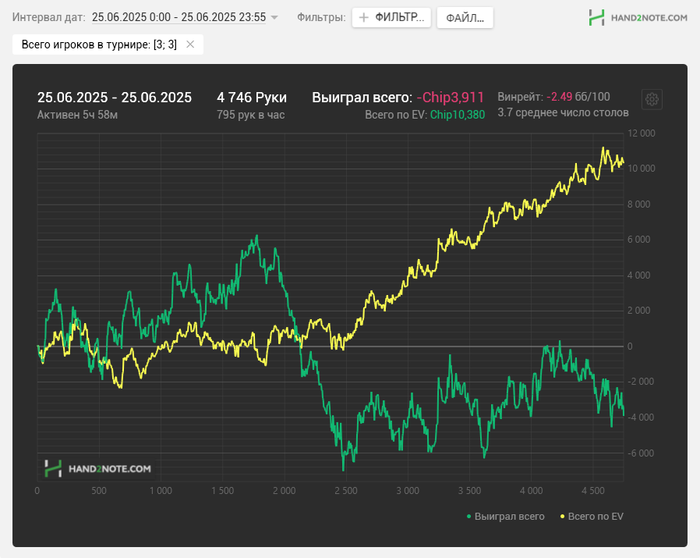Click the chart date heading 25.06.2025 - 25.06.2025
Image resolution: width=700 pixels, height=558 pixels.
tap(114, 97)
